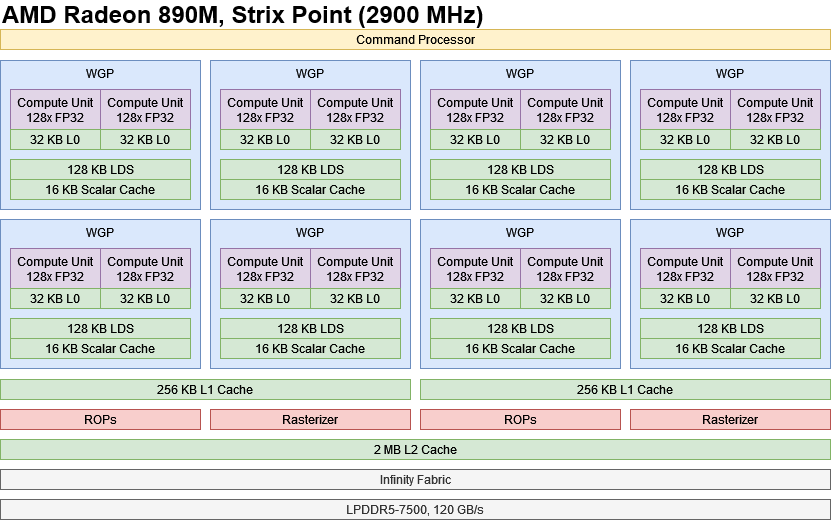Image resolution: width=832 pixels, height=523 pixels.
Task: Select the LPDDR5-7500, 120 GB/s memory bar
Action: tap(415, 510)
